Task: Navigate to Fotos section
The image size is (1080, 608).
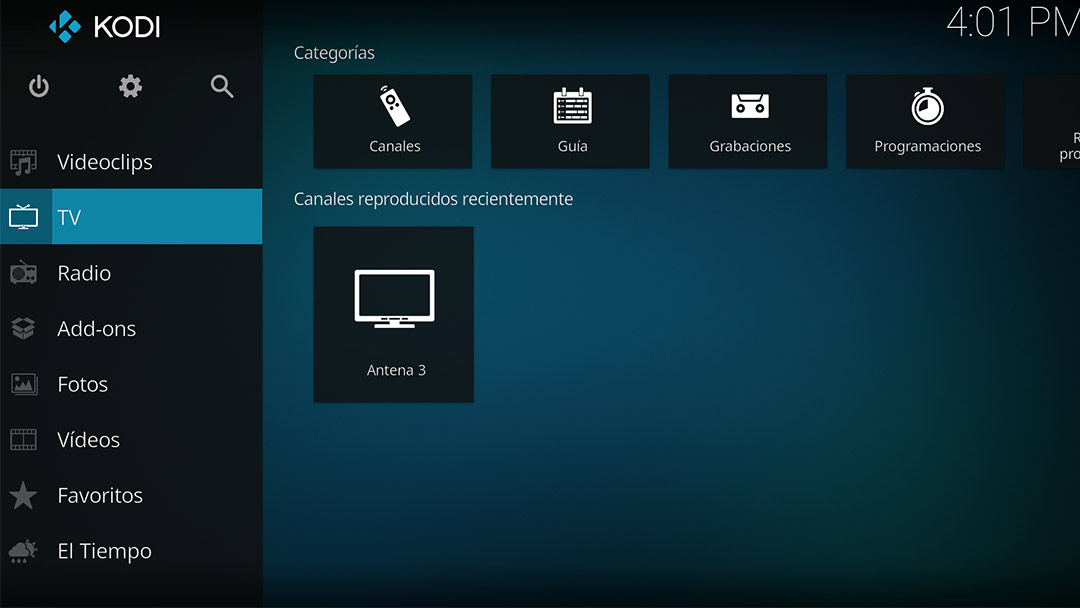Action: pyautogui.click(x=82, y=384)
